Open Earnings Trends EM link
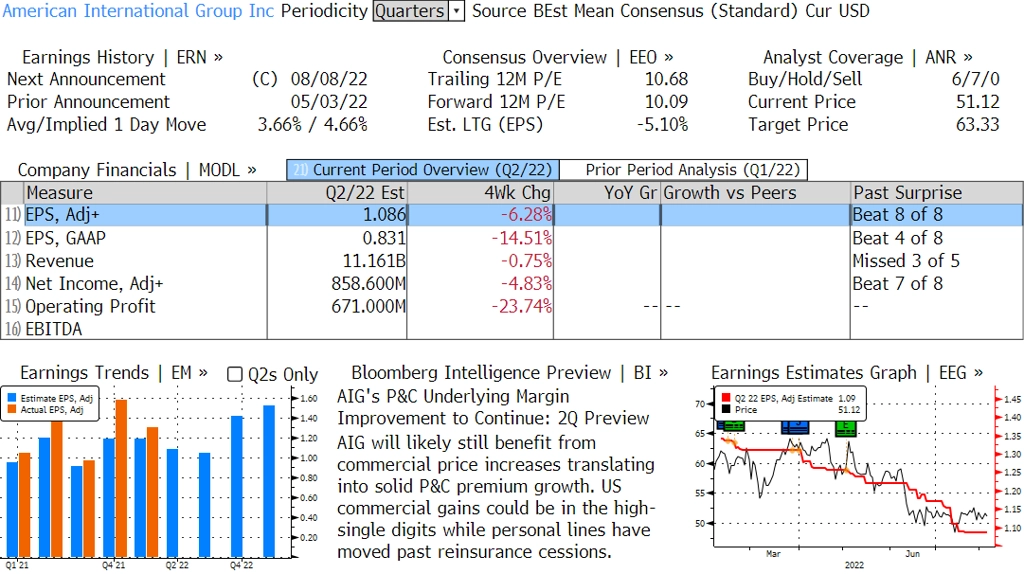 tap(114, 373)
